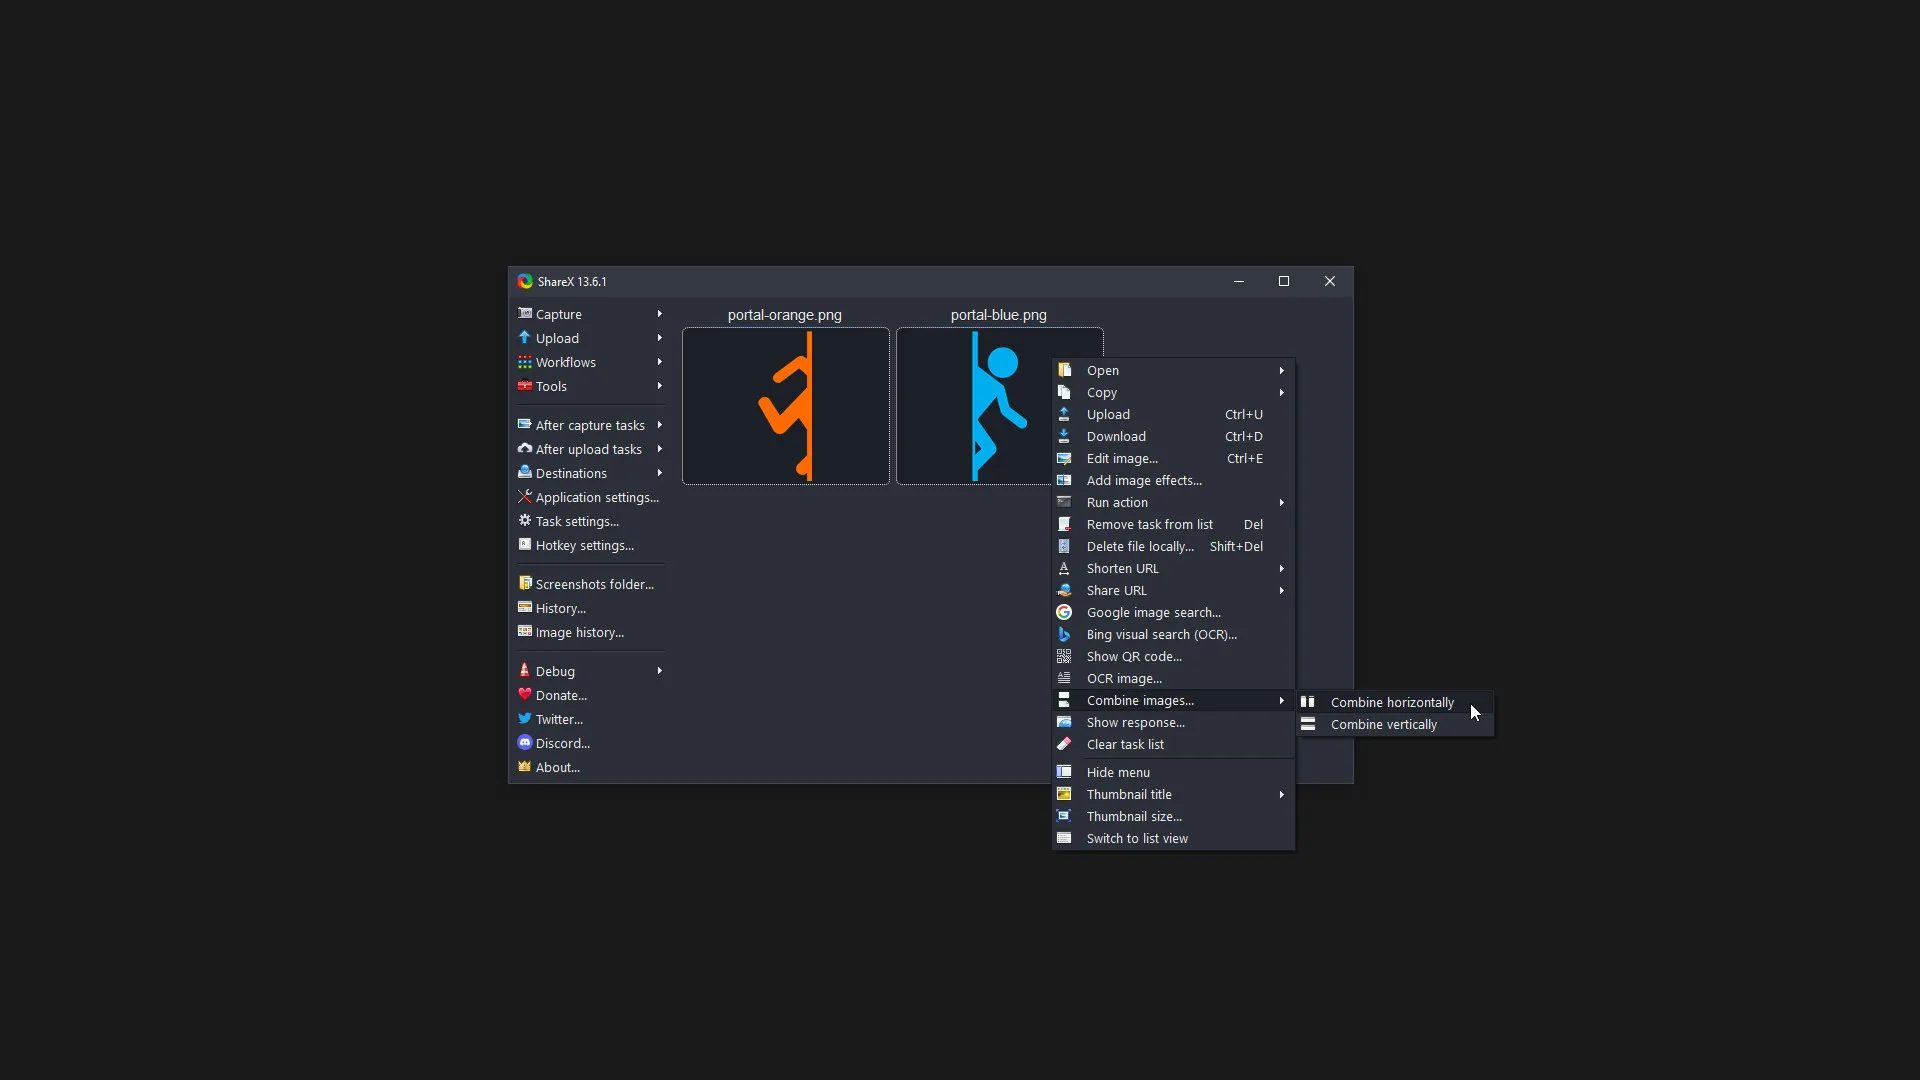
Task: Expand the Open submenu arrow
Action: coord(1281,370)
